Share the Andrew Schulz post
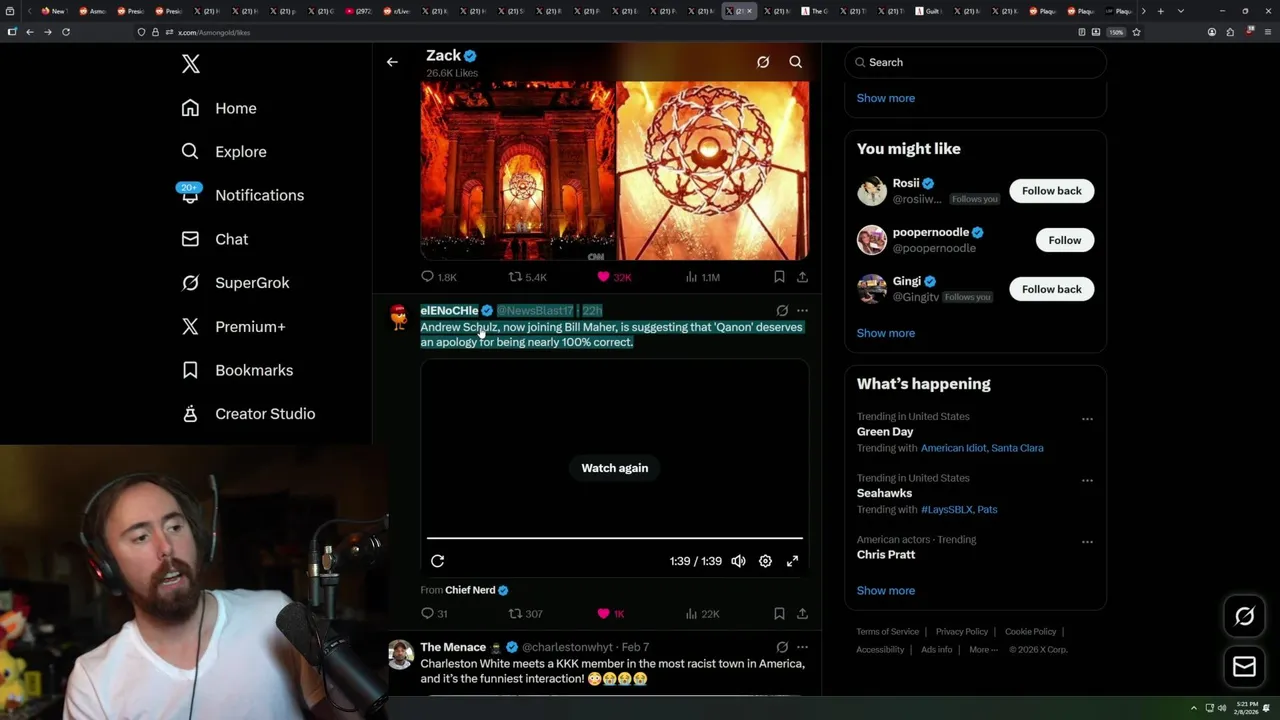Screen dimensions: 1280x720 (x=802, y=614)
